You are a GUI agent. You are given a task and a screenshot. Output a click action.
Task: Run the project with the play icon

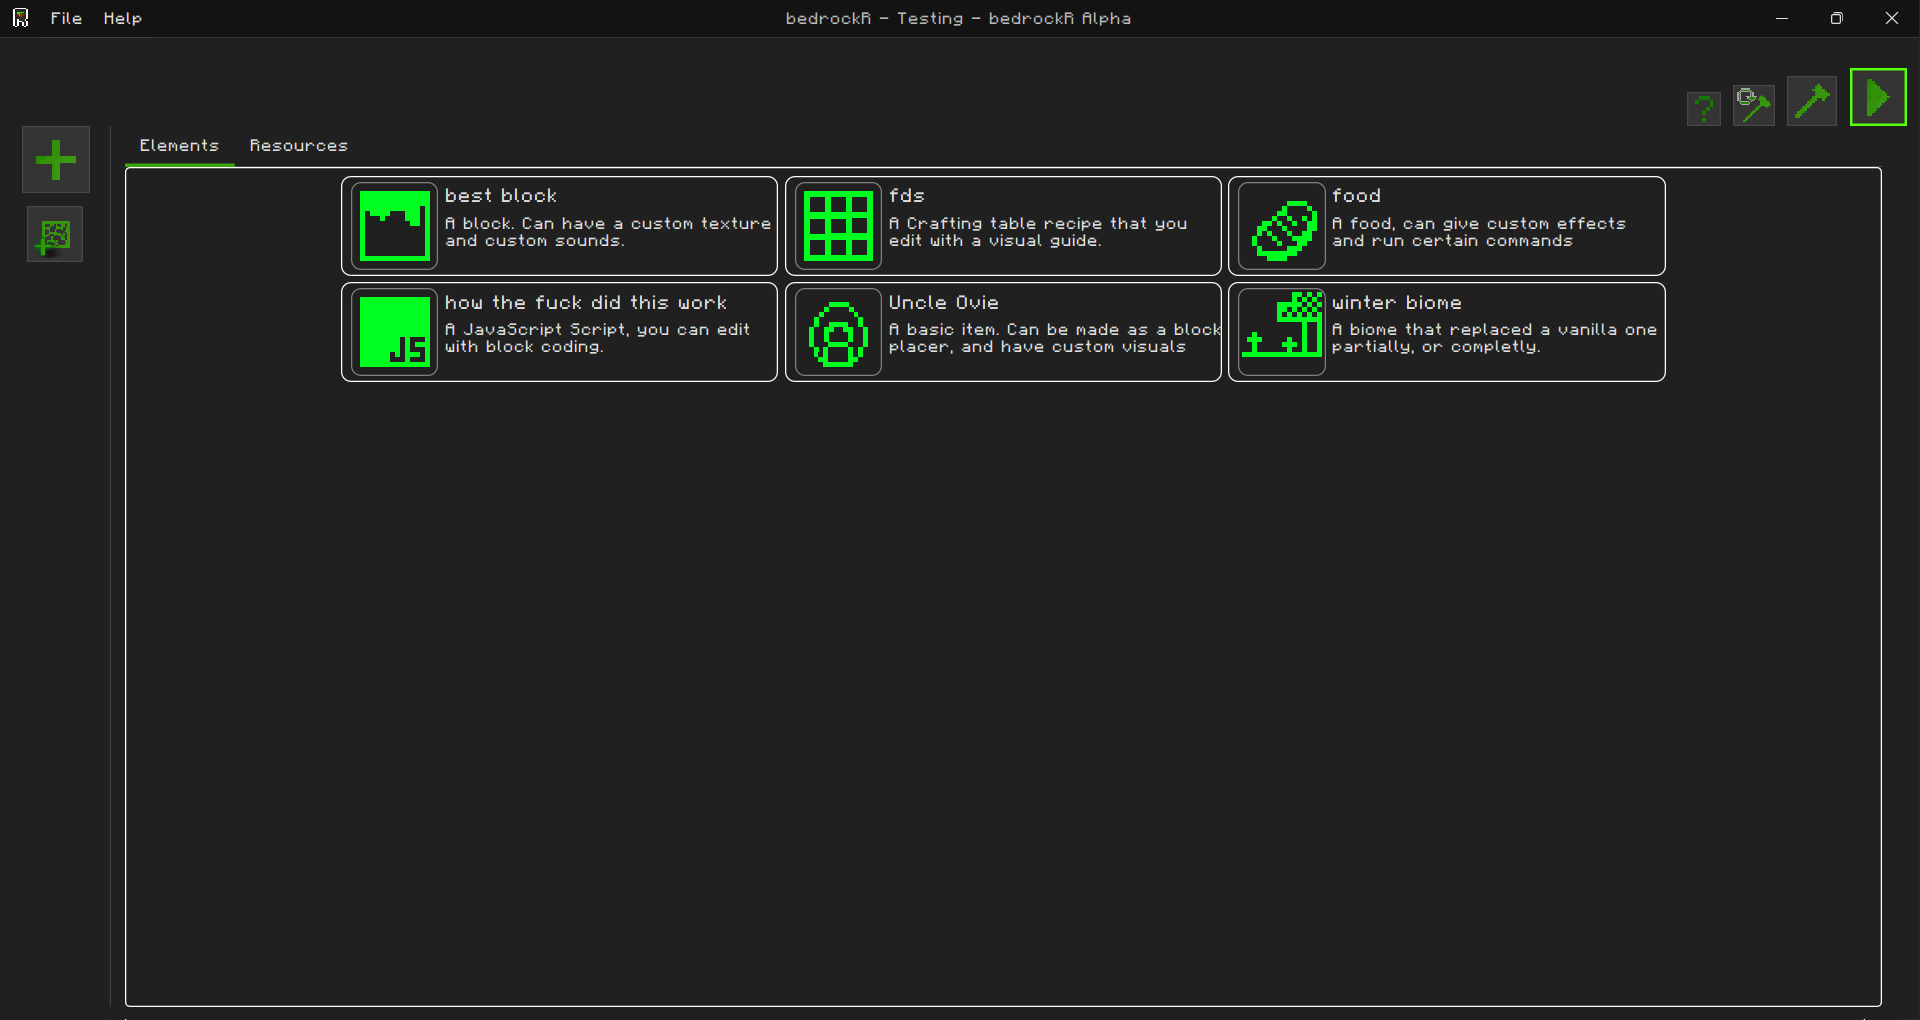[x=1878, y=97]
